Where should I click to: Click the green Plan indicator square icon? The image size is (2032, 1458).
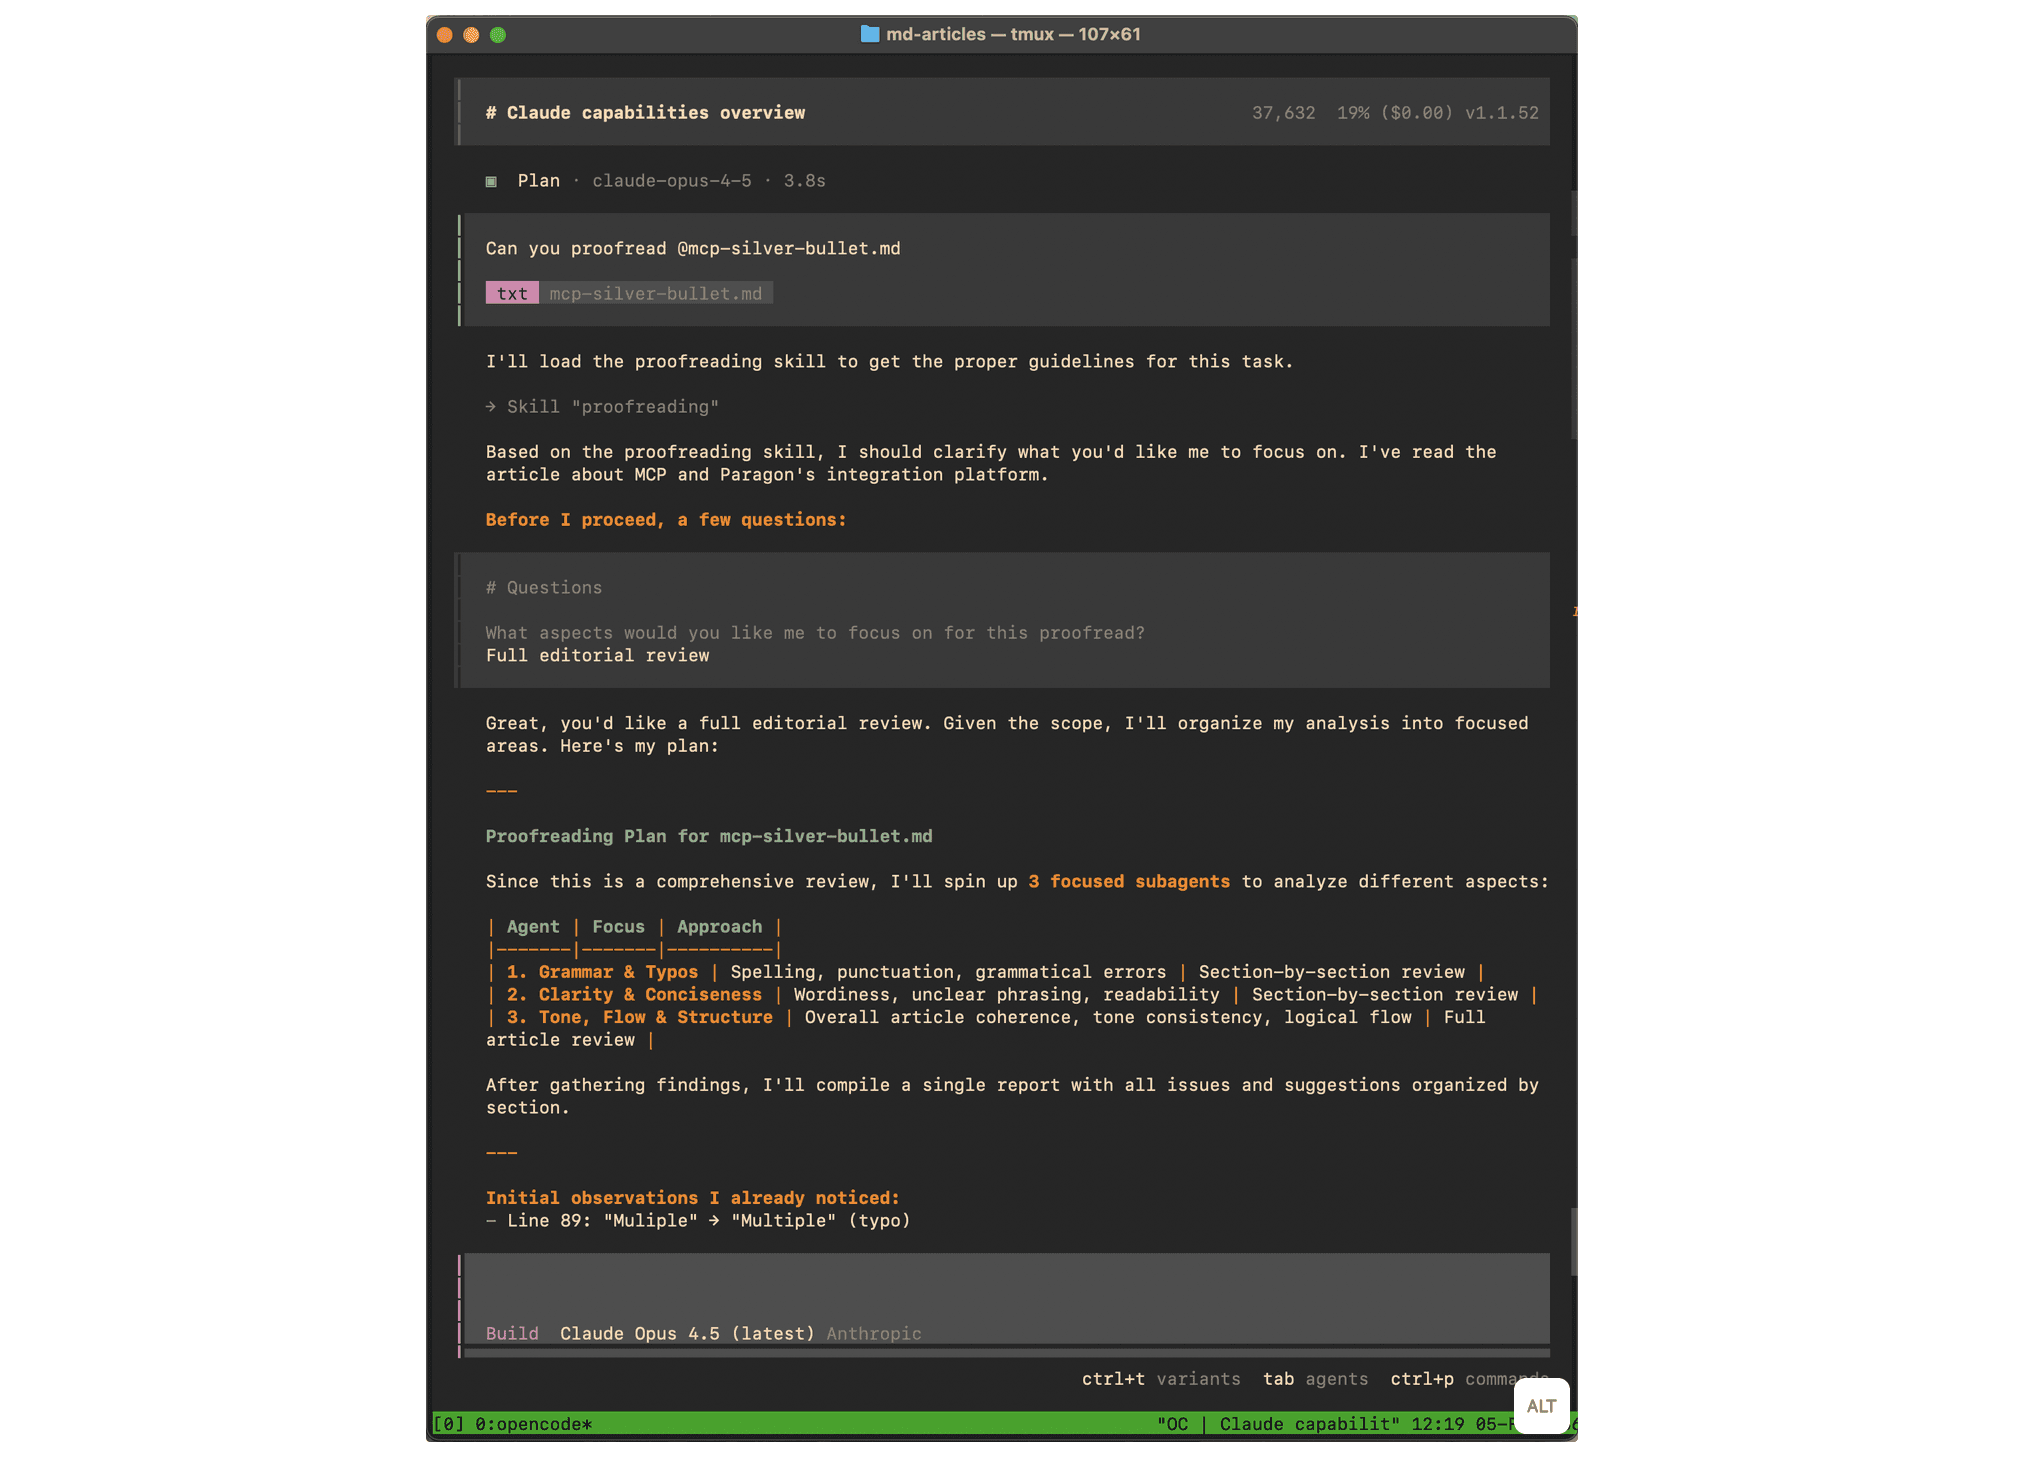491,181
